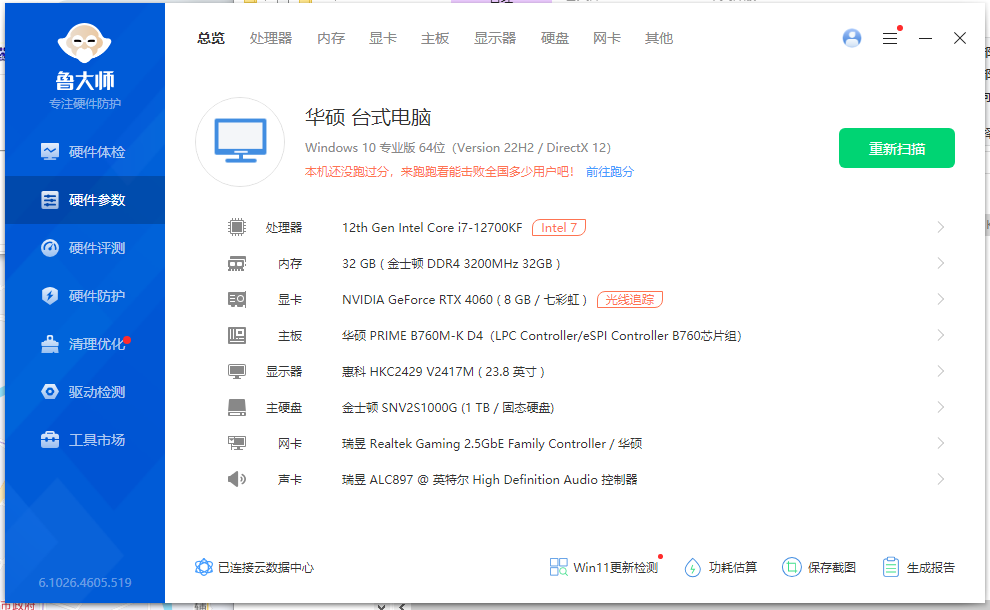Expand the 处理器 row chevron
This screenshot has height=610, width=990.
click(x=941, y=227)
